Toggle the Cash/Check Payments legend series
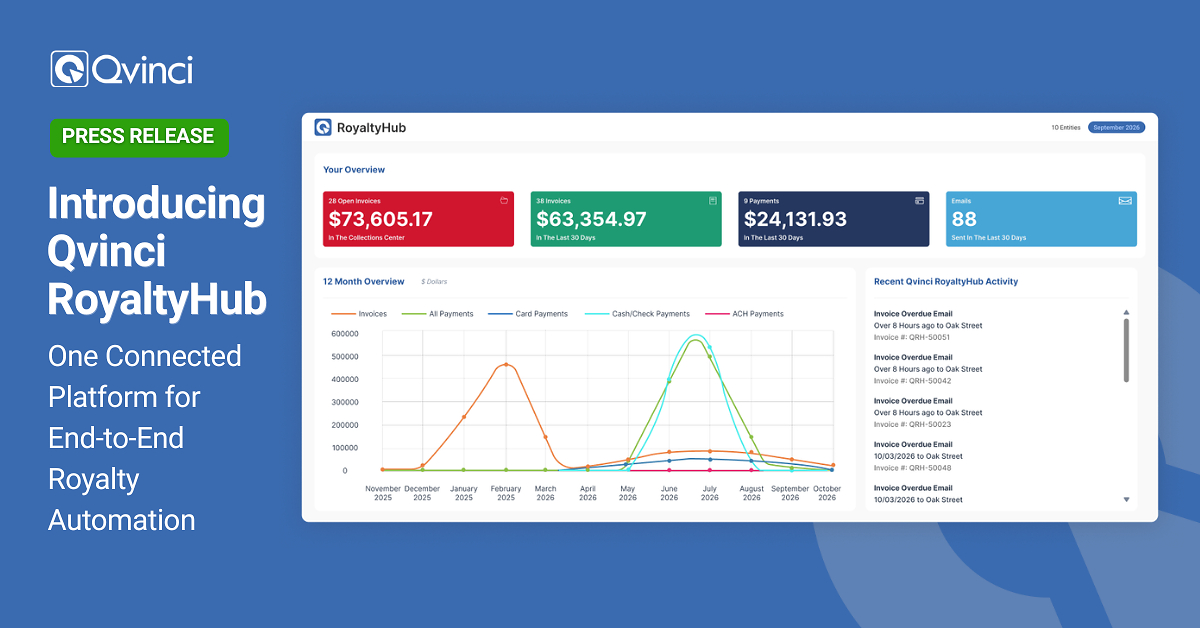Image resolution: width=1200 pixels, height=628 pixels. point(637,314)
